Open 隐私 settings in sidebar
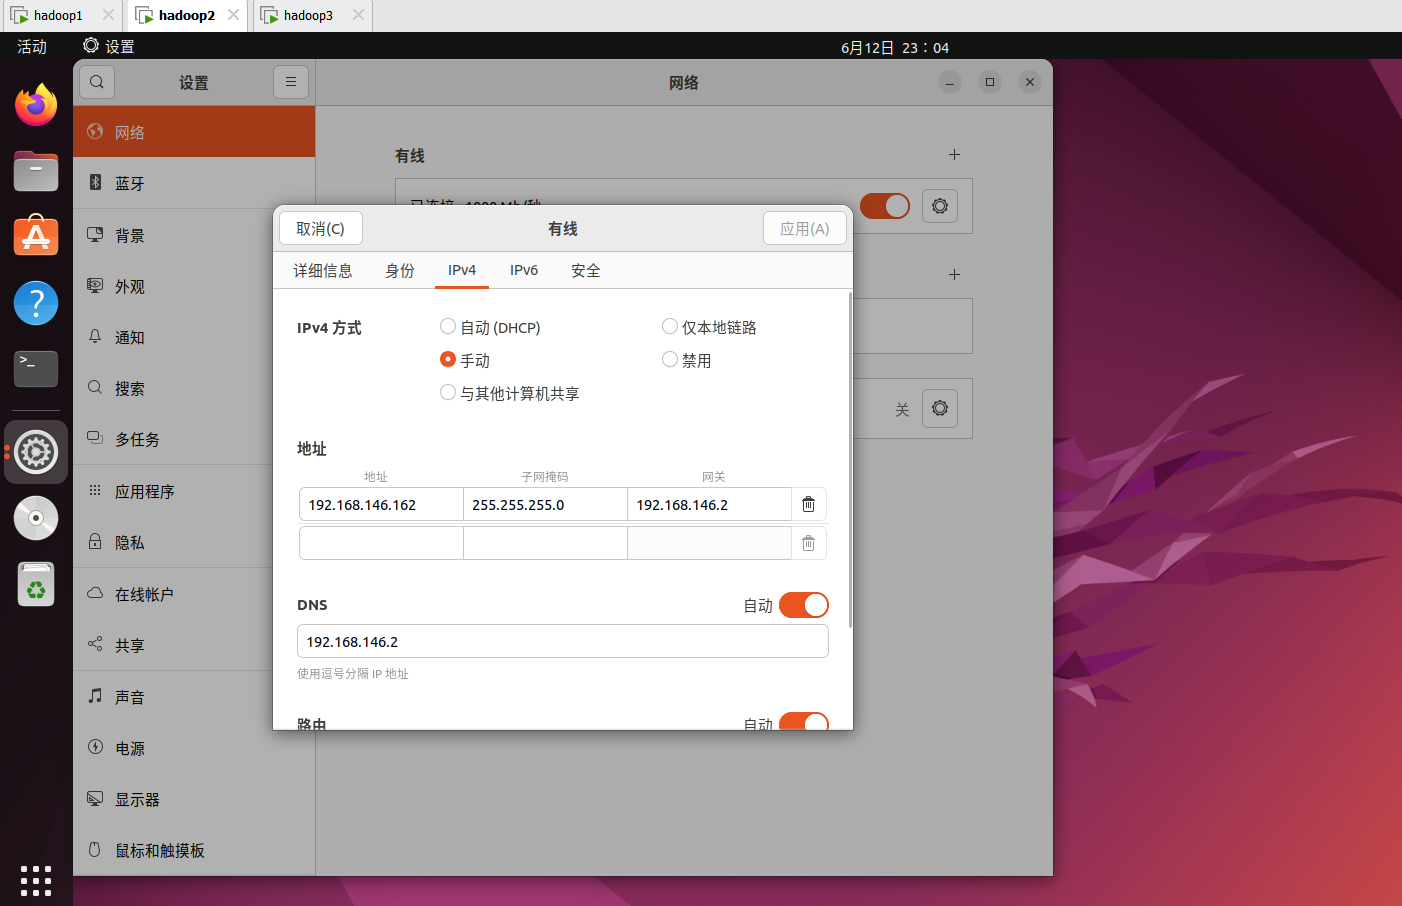Screen dimensions: 1402x906 [x=194, y=542]
